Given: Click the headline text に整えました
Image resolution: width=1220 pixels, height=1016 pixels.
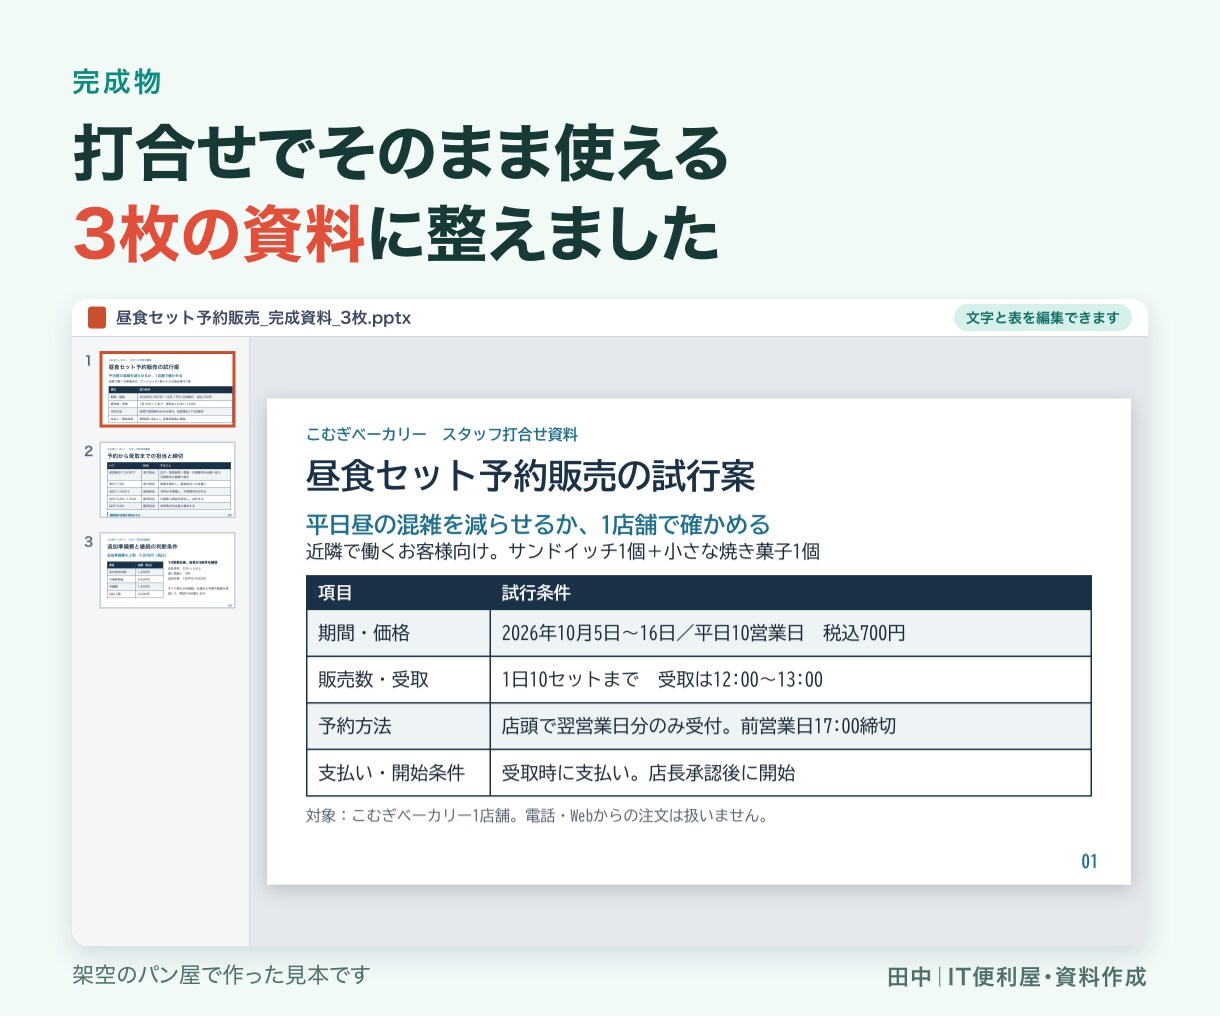Looking at the screenshot, I should tap(544, 235).
